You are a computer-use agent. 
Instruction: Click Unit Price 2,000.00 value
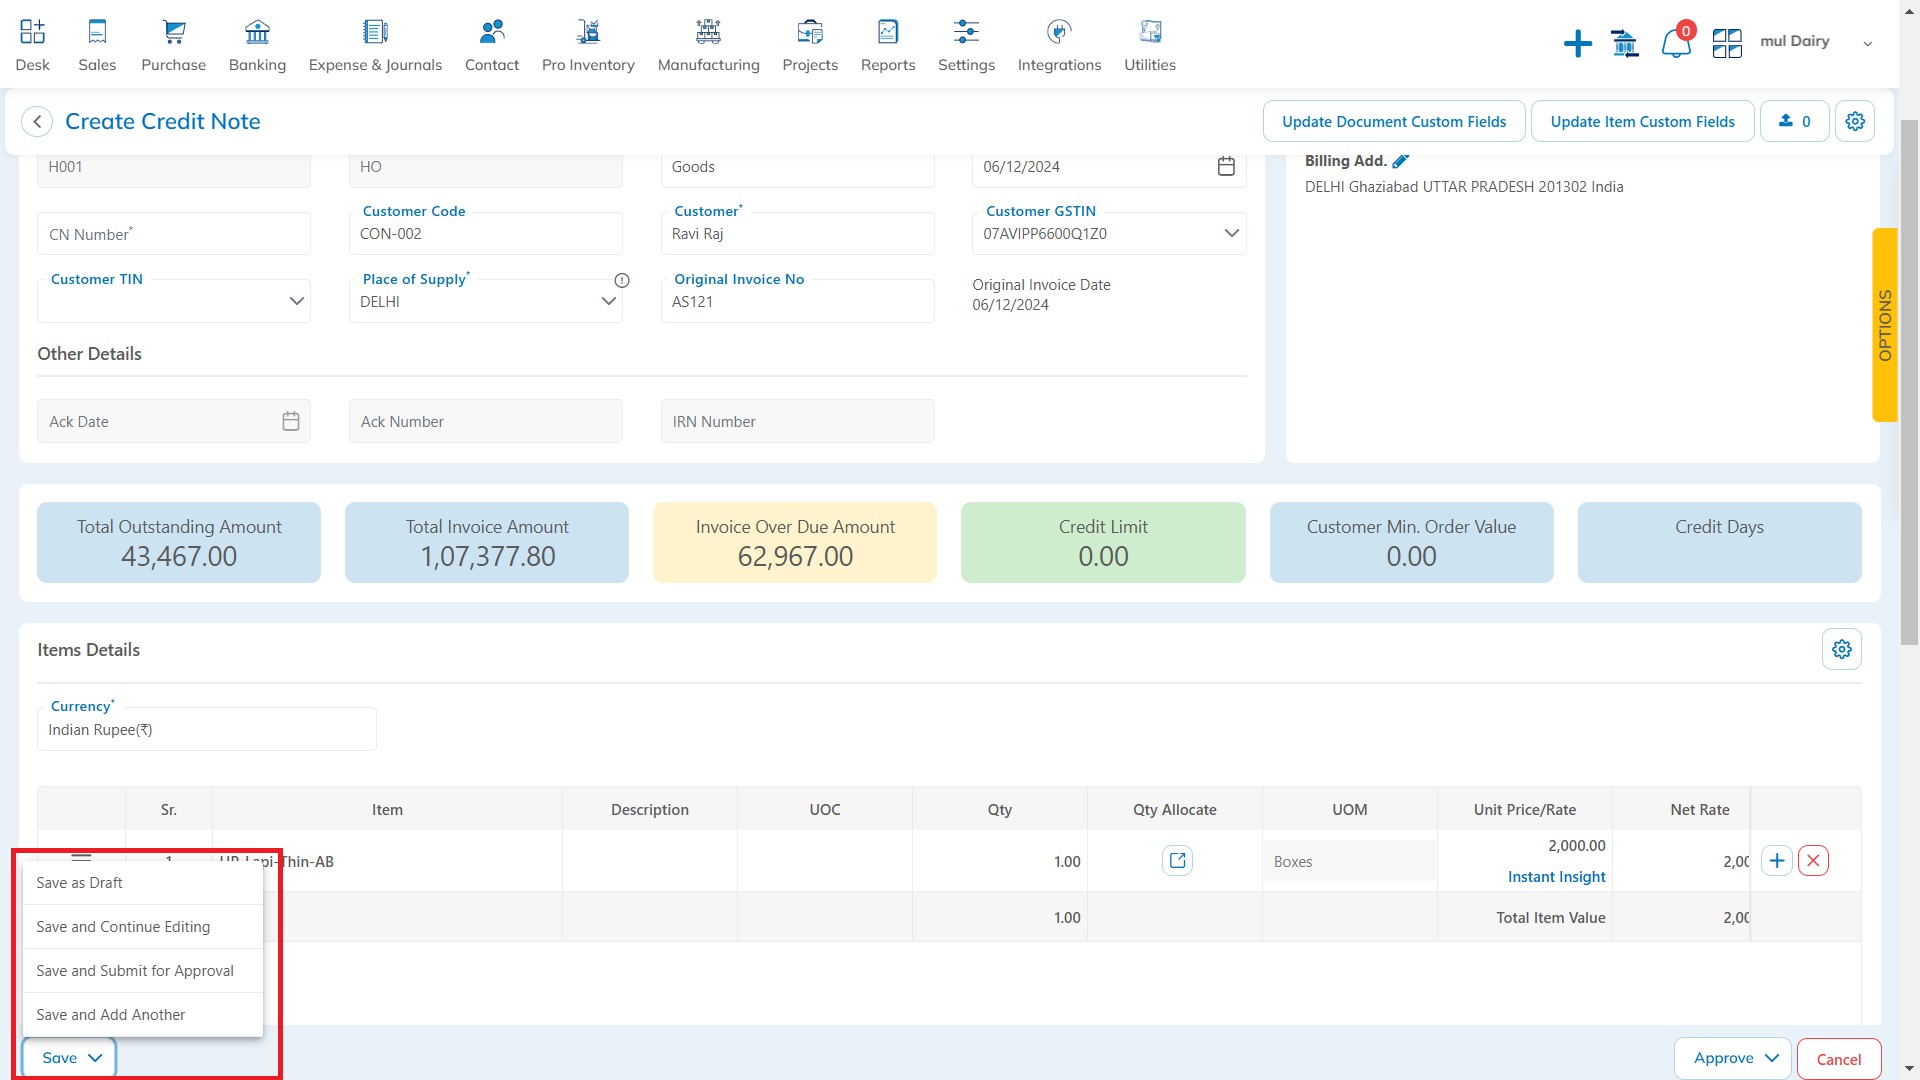(1576, 846)
